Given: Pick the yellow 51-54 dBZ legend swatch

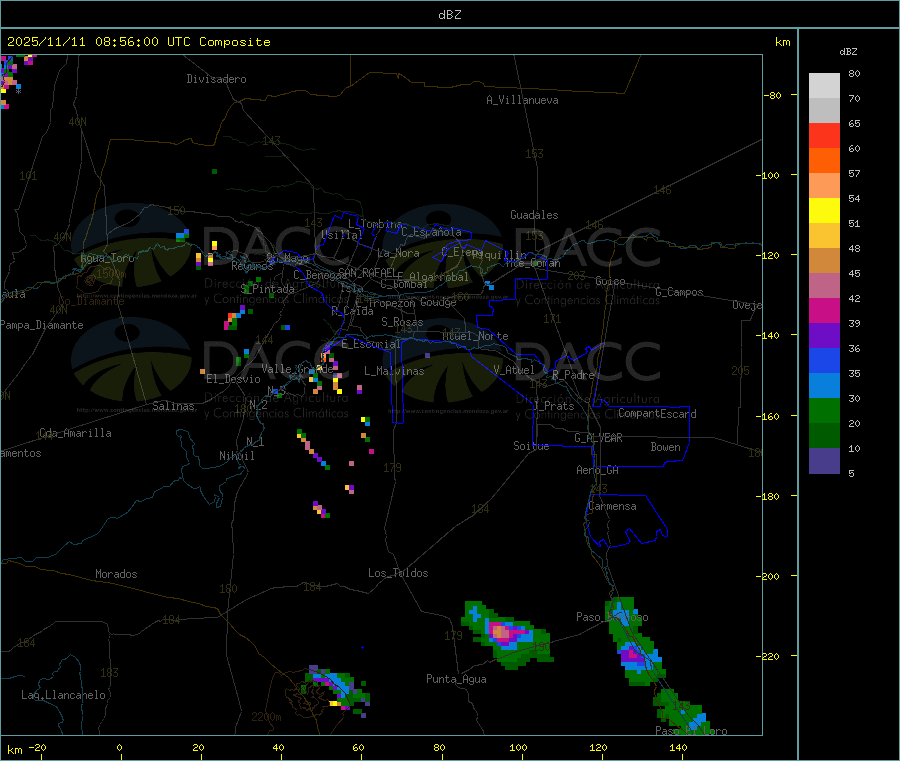Looking at the screenshot, I should 824,211.
